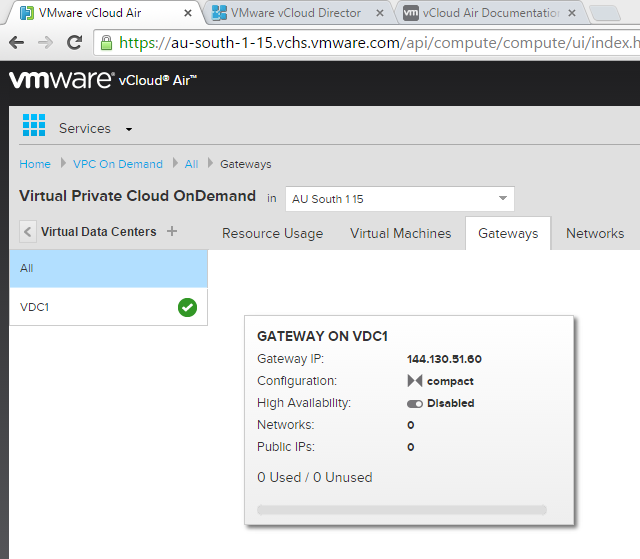Click the All breadcrumb link
Screen dimensions: 640x559
click(191, 164)
